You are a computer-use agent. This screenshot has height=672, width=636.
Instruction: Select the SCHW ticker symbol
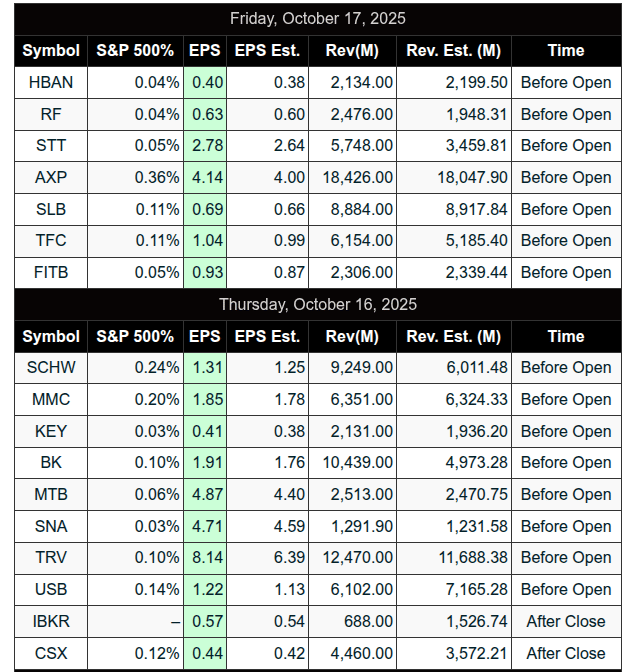click(51, 367)
